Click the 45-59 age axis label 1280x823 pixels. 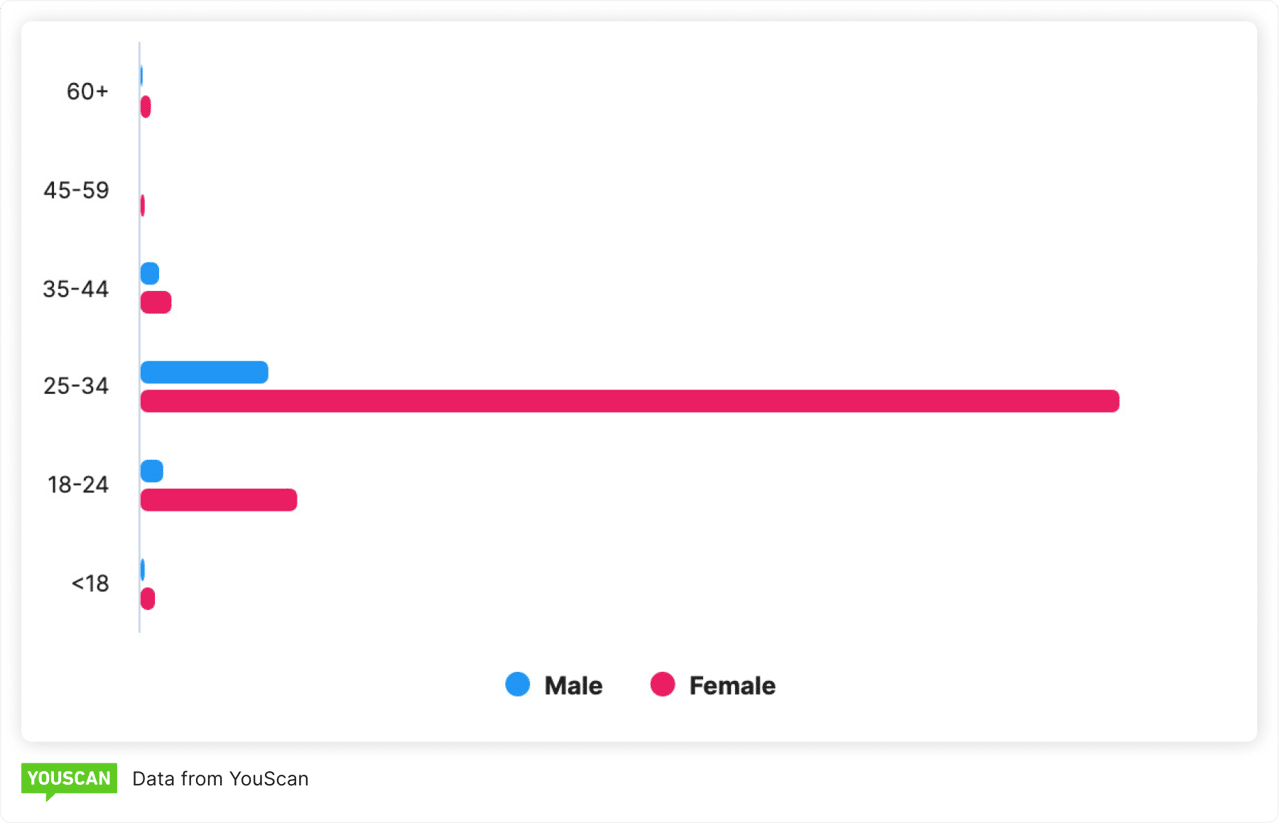tap(76, 190)
